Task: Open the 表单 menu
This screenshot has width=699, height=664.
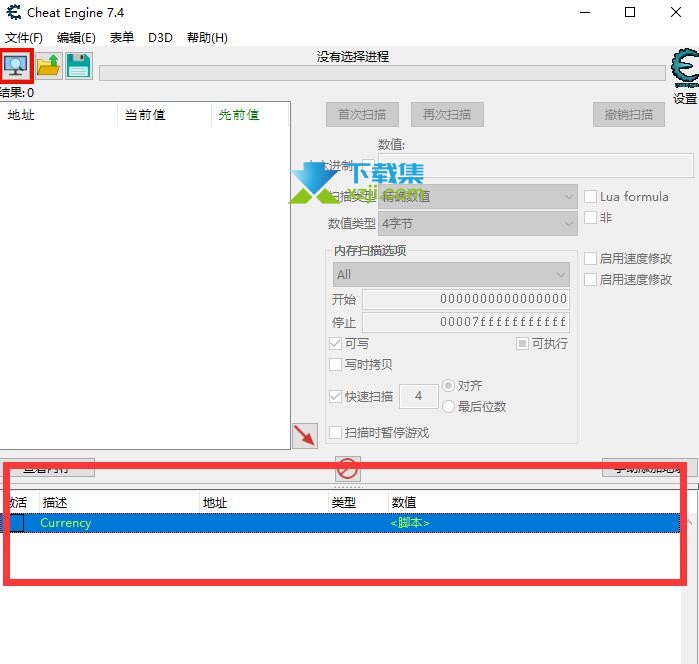Action: [122, 37]
